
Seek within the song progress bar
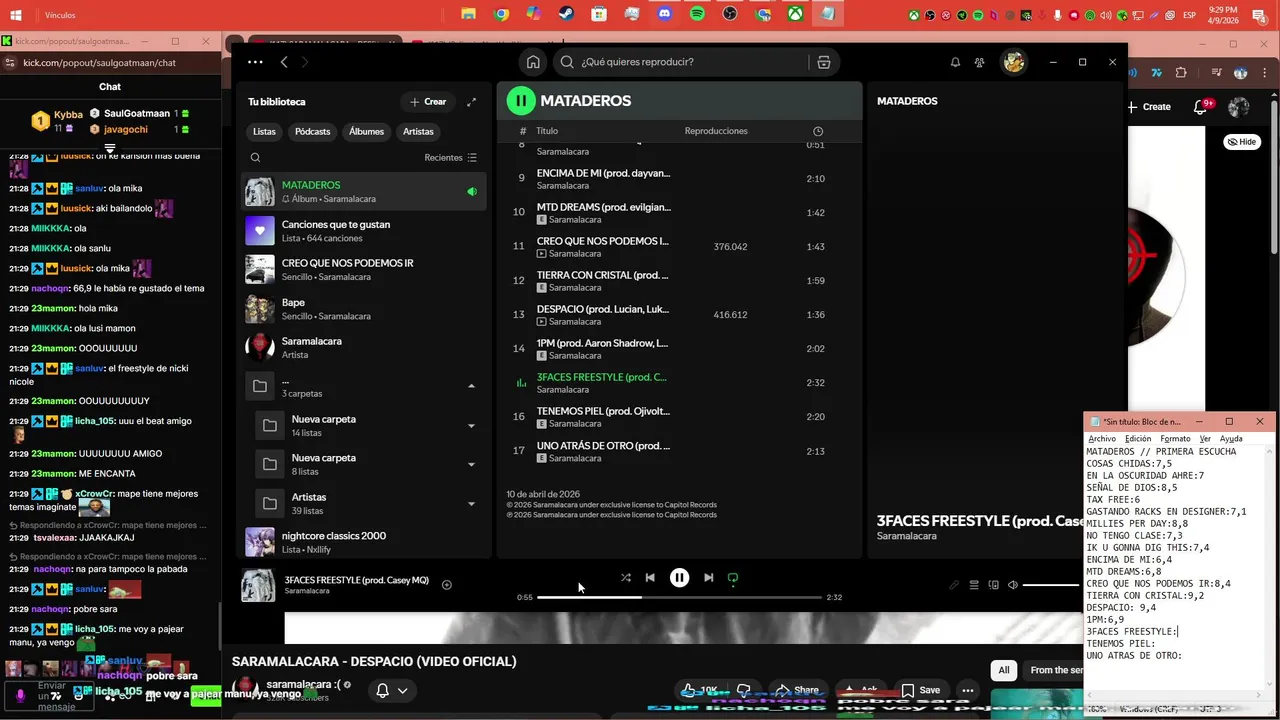click(679, 597)
